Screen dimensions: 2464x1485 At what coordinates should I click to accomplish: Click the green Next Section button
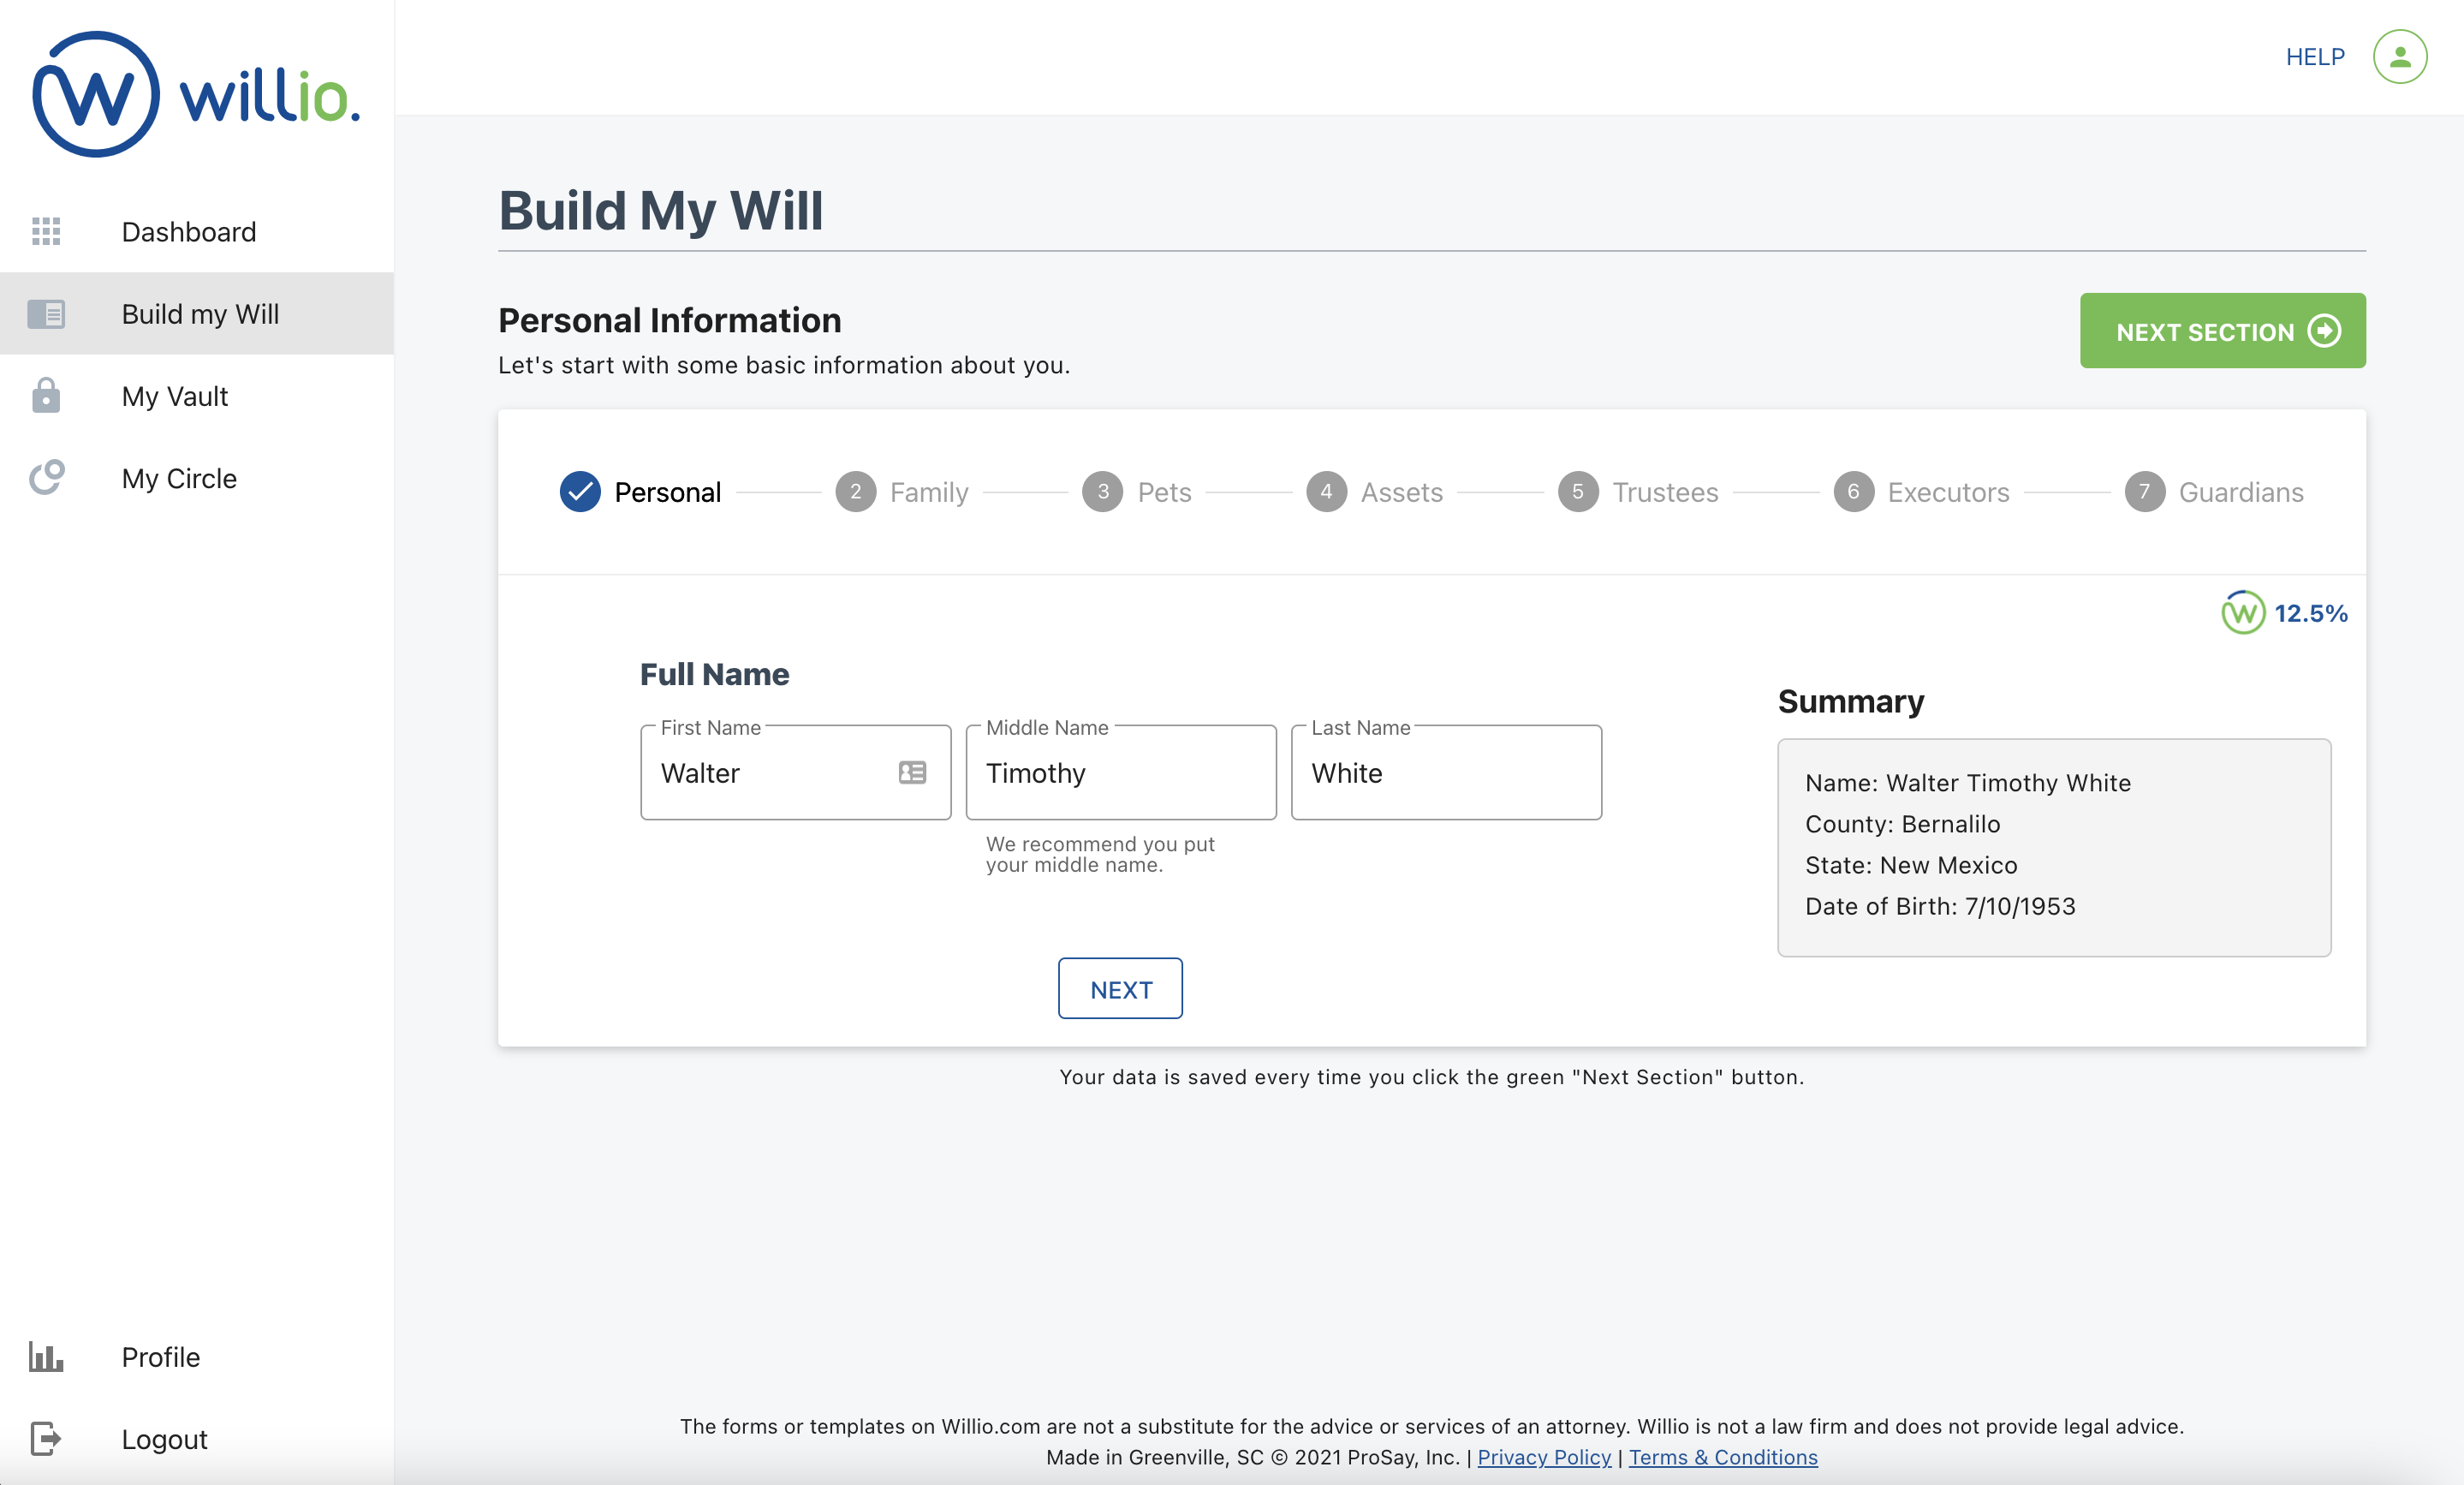tap(2222, 331)
